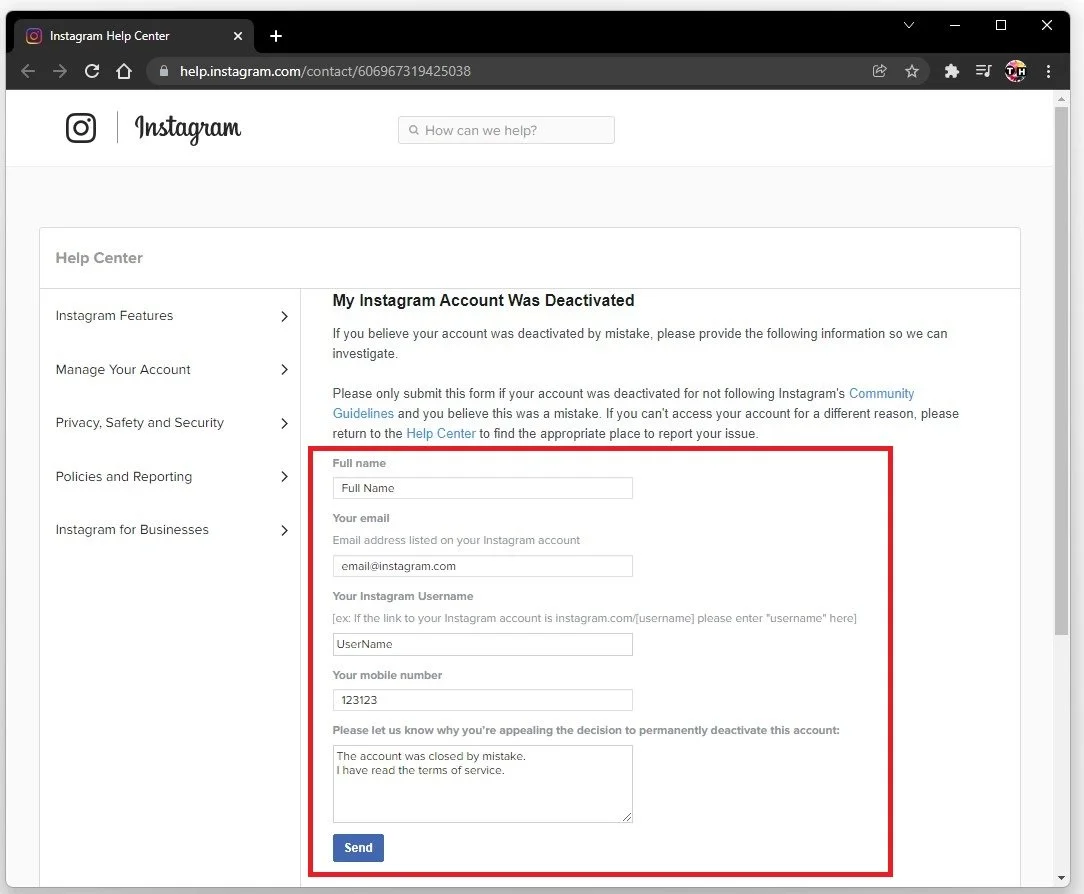Click the Help Center heading
This screenshot has width=1084, height=894.
99,258
